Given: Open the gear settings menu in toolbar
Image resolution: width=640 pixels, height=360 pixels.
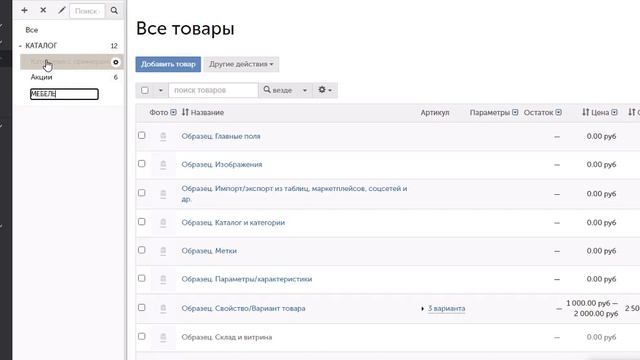Looking at the screenshot, I should [325, 90].
